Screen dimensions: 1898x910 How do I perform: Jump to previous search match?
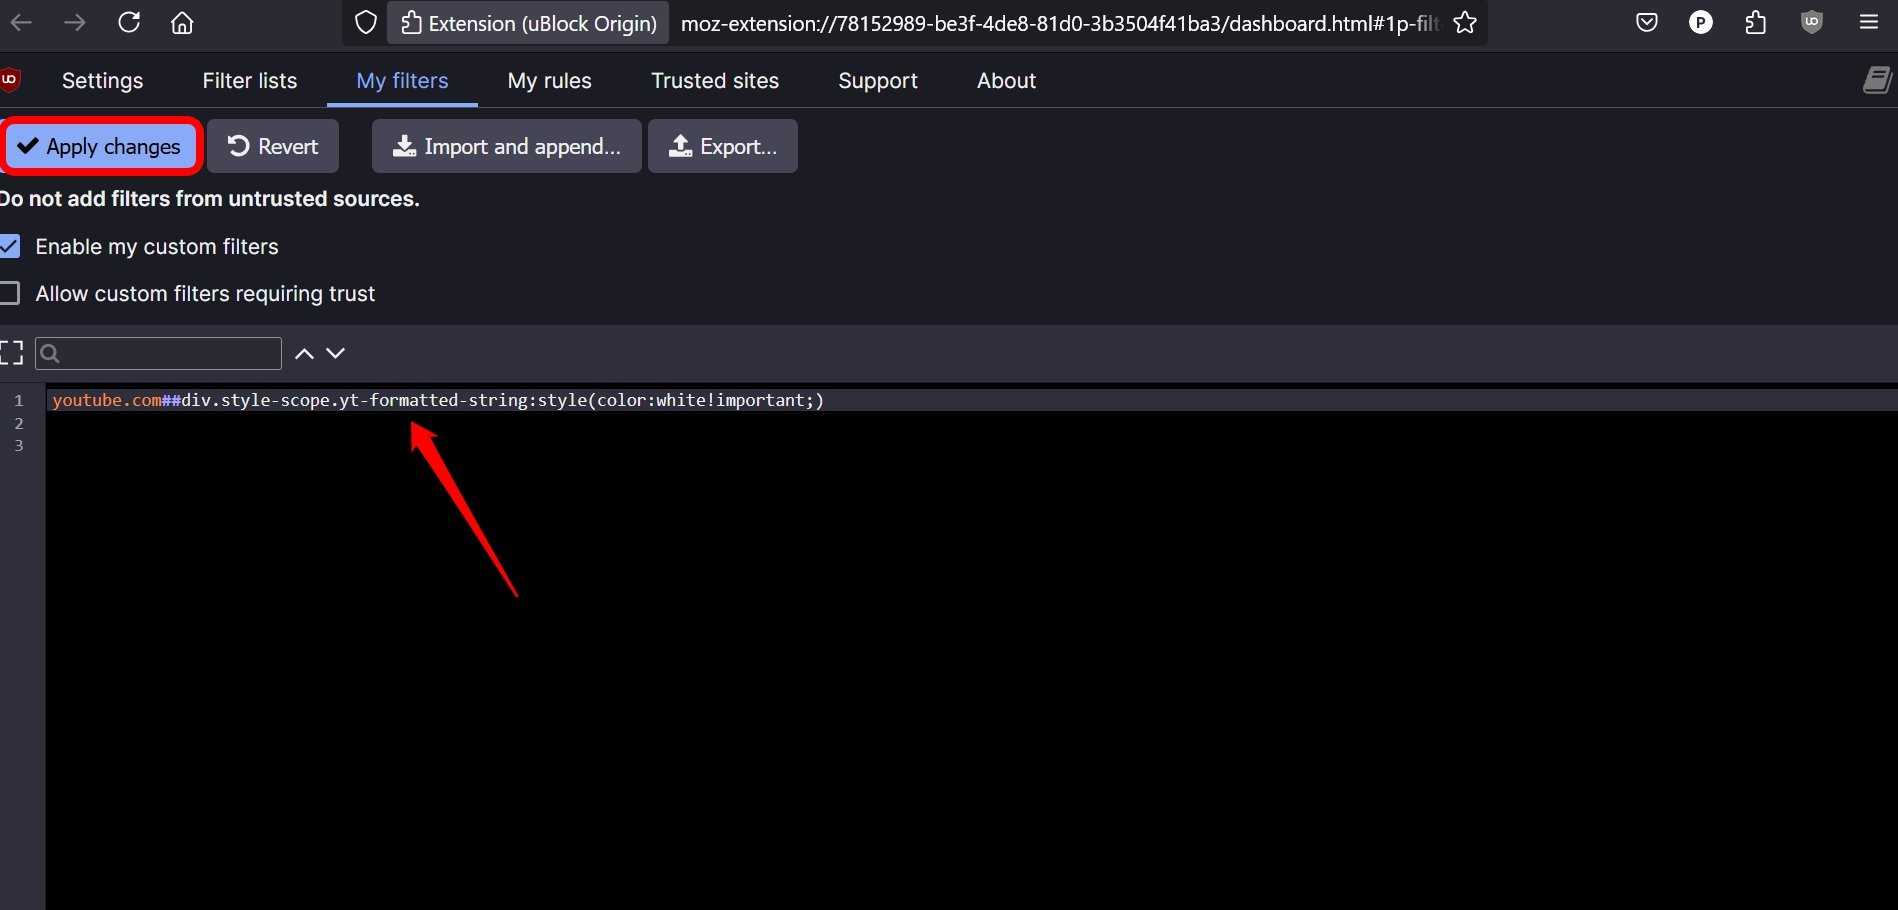coord(305,353)
